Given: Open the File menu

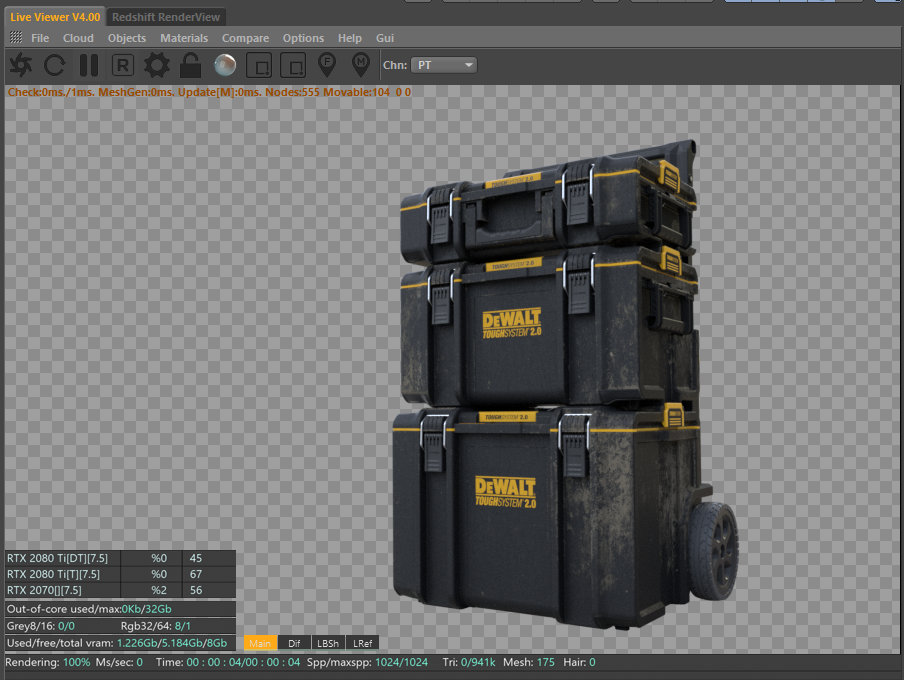Looking at the screenshot, I should [x=40, y=38].
